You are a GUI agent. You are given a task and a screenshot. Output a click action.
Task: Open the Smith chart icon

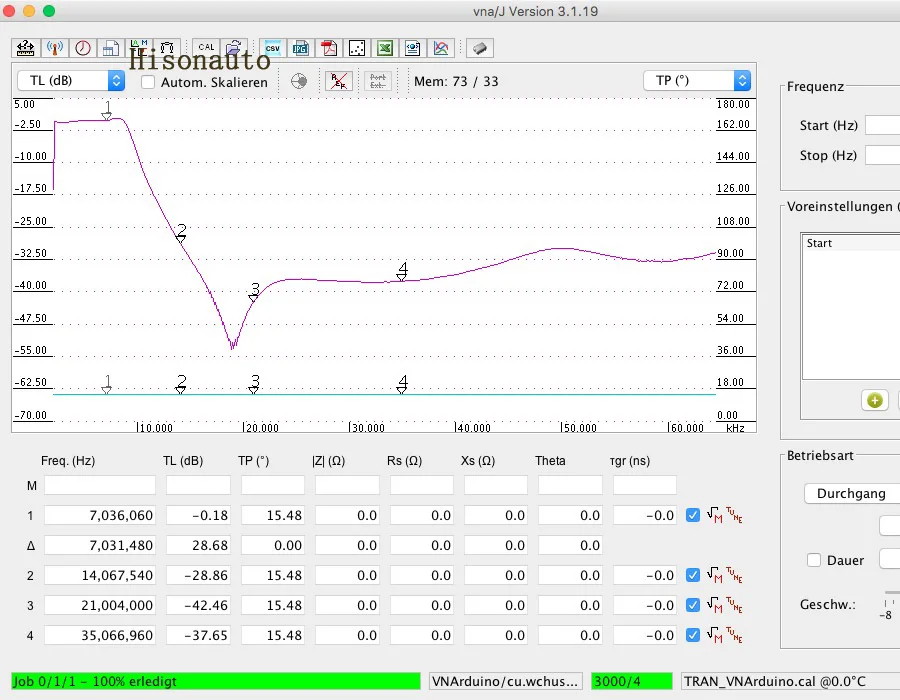tap(299, 81)
